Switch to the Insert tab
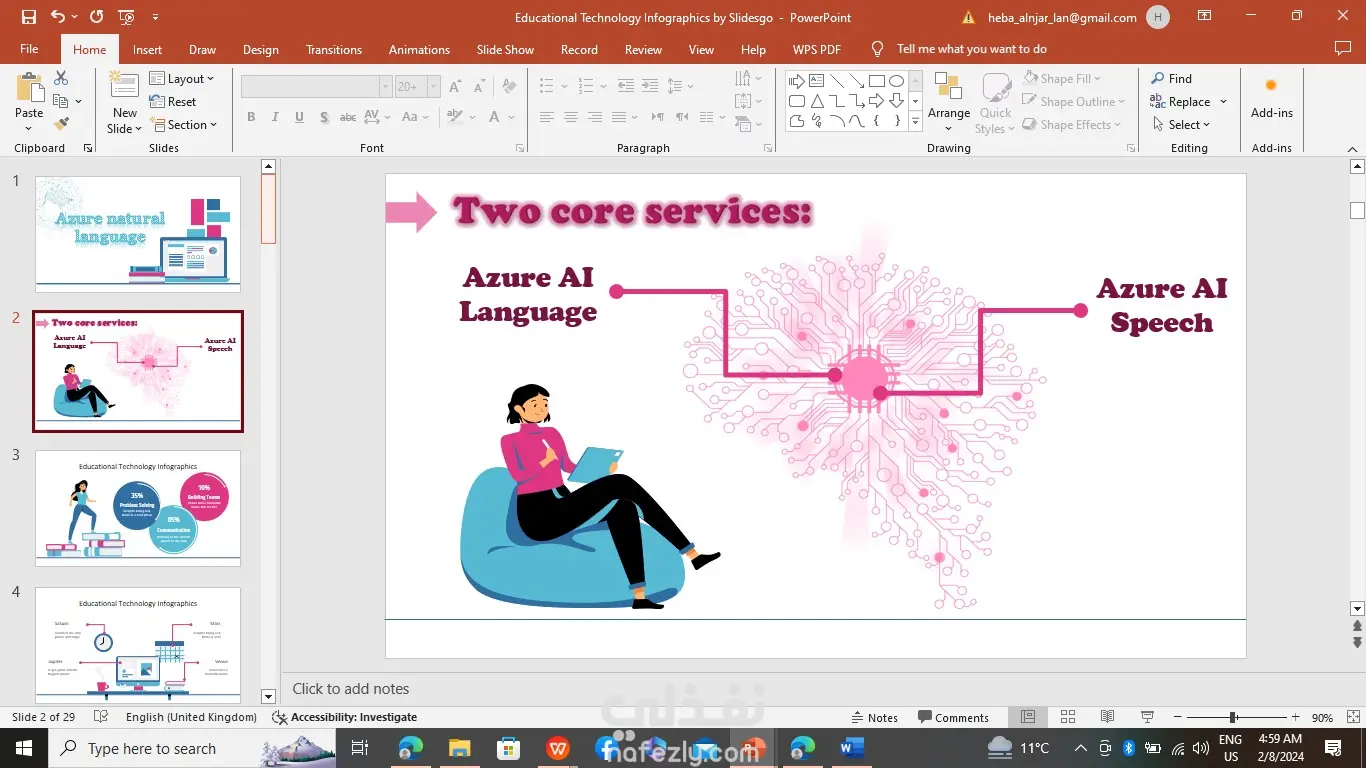The image size is (1366, 768). [147, 49]
